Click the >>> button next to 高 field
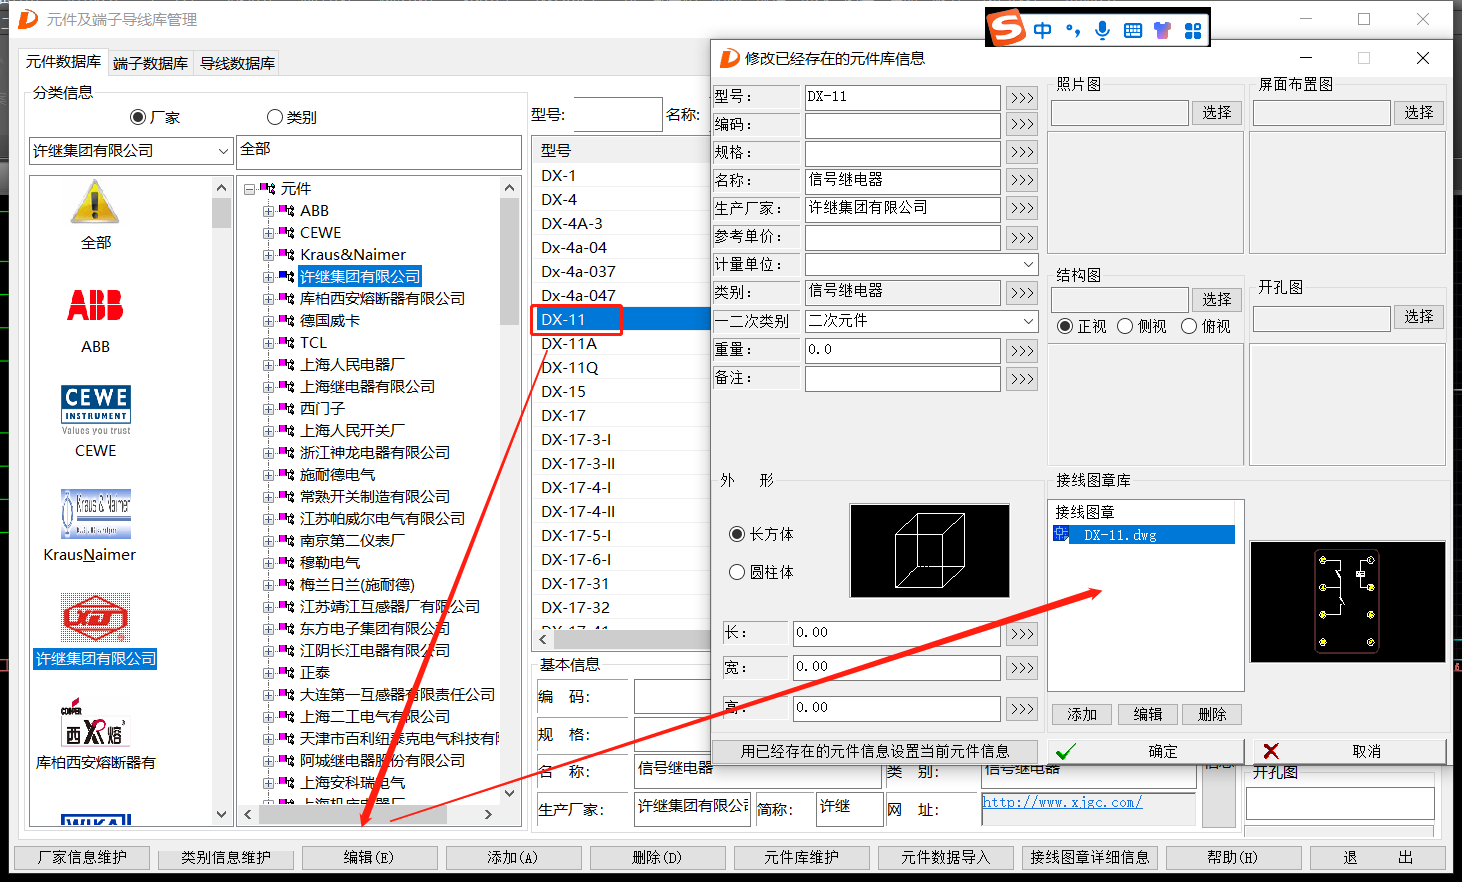 click(1021, 709)
